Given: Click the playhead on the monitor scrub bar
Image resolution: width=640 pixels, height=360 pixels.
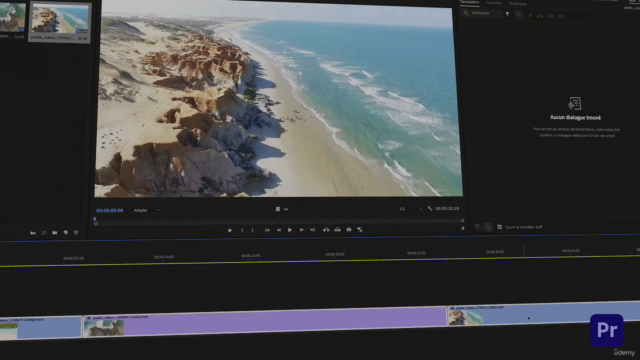Looking at the screenshot, I should click(95, 219).
